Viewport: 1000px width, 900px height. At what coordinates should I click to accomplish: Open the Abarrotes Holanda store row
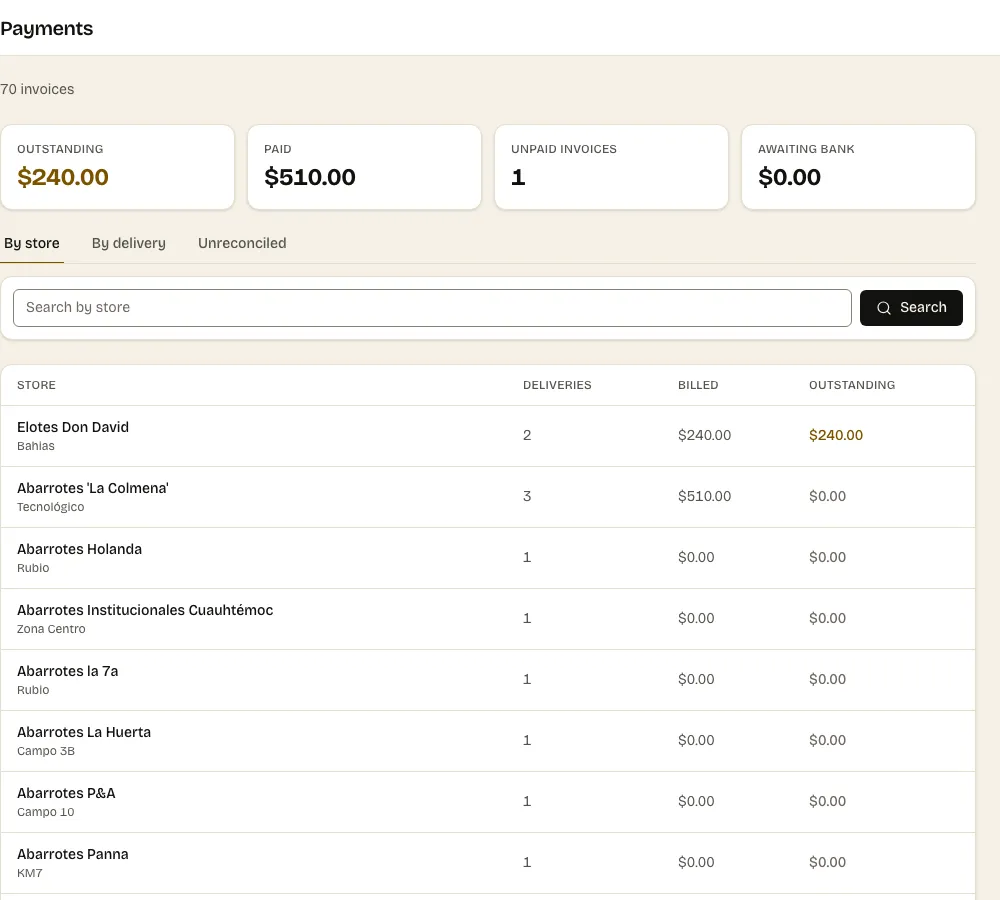pos(488,558)
